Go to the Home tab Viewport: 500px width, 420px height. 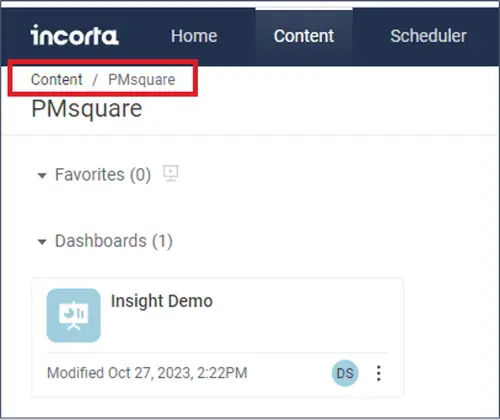click(194, 36)
